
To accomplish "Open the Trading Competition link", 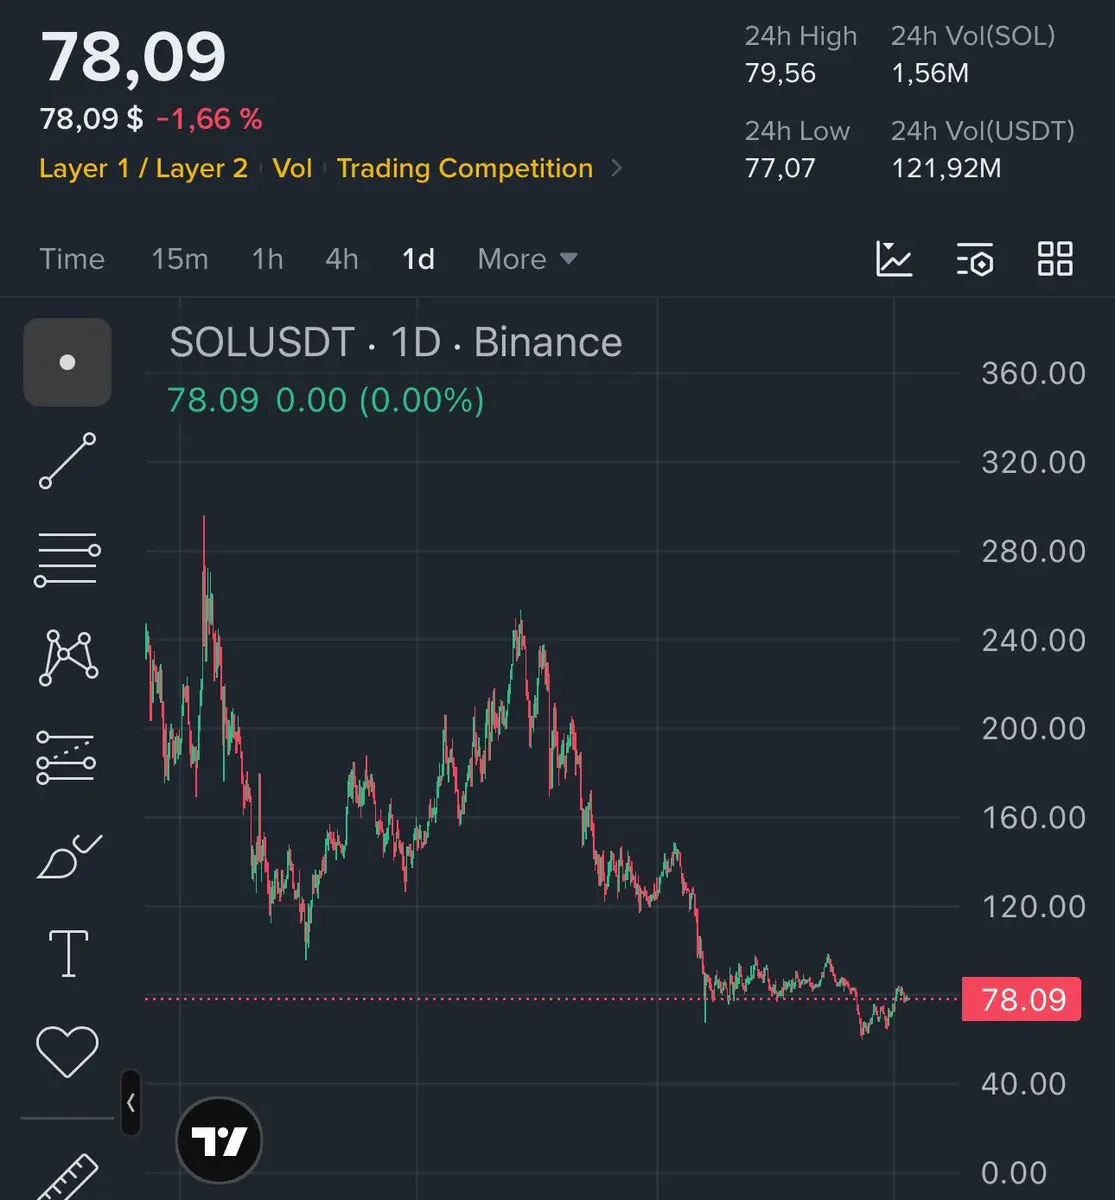I will tap(465, 168).
